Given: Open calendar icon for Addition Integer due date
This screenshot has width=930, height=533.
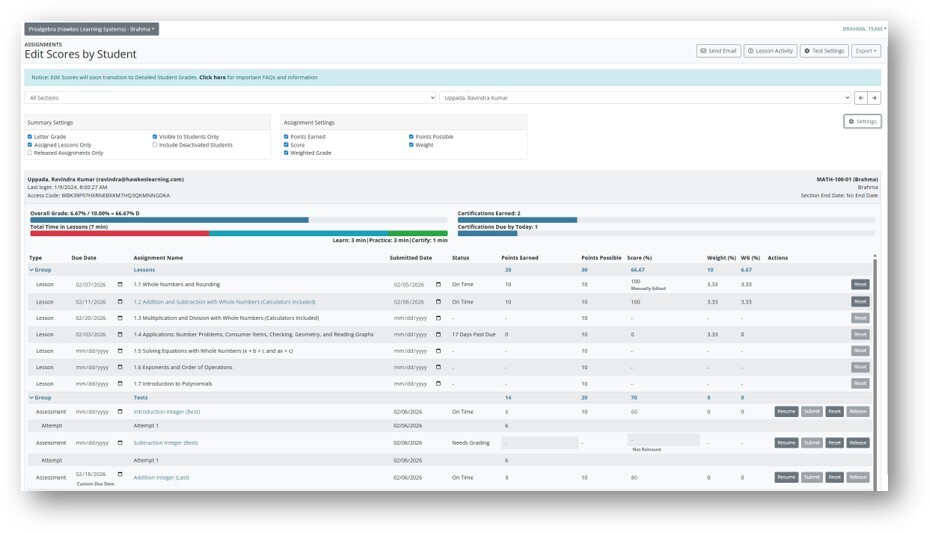Looking at the screenshot, I should click(x=121, y=474).
